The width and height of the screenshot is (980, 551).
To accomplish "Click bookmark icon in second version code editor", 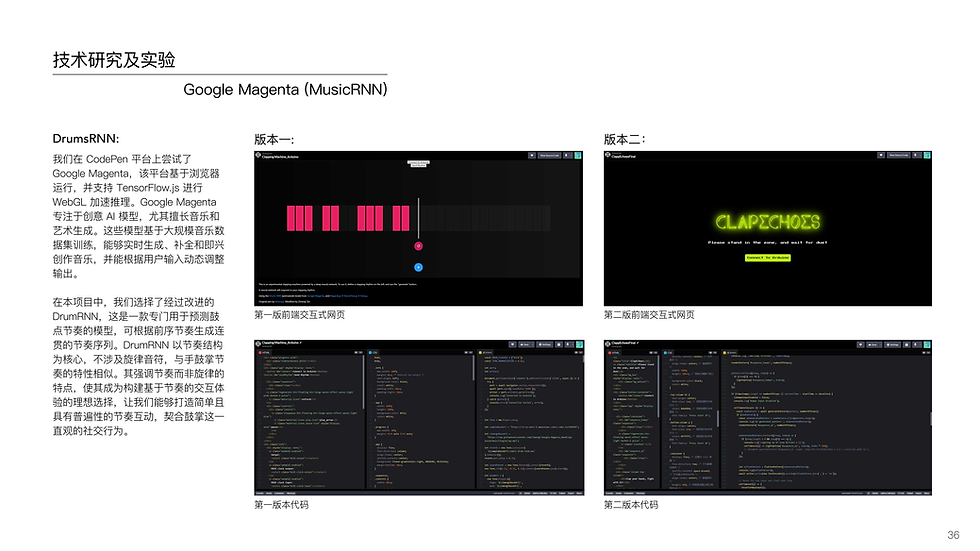I will coord(917,344).
